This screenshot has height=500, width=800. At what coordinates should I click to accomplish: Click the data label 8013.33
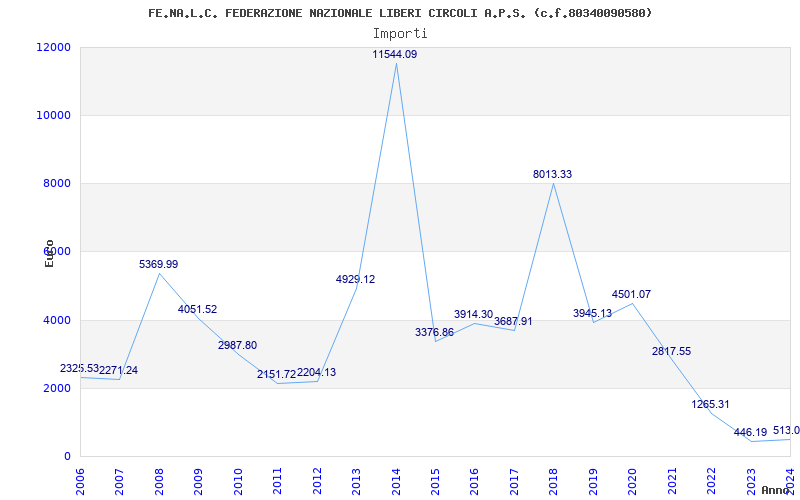(x=553, y=174)
